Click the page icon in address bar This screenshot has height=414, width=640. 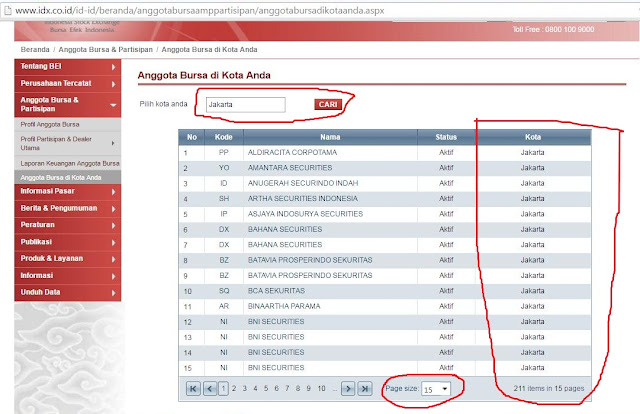[7, 10]
